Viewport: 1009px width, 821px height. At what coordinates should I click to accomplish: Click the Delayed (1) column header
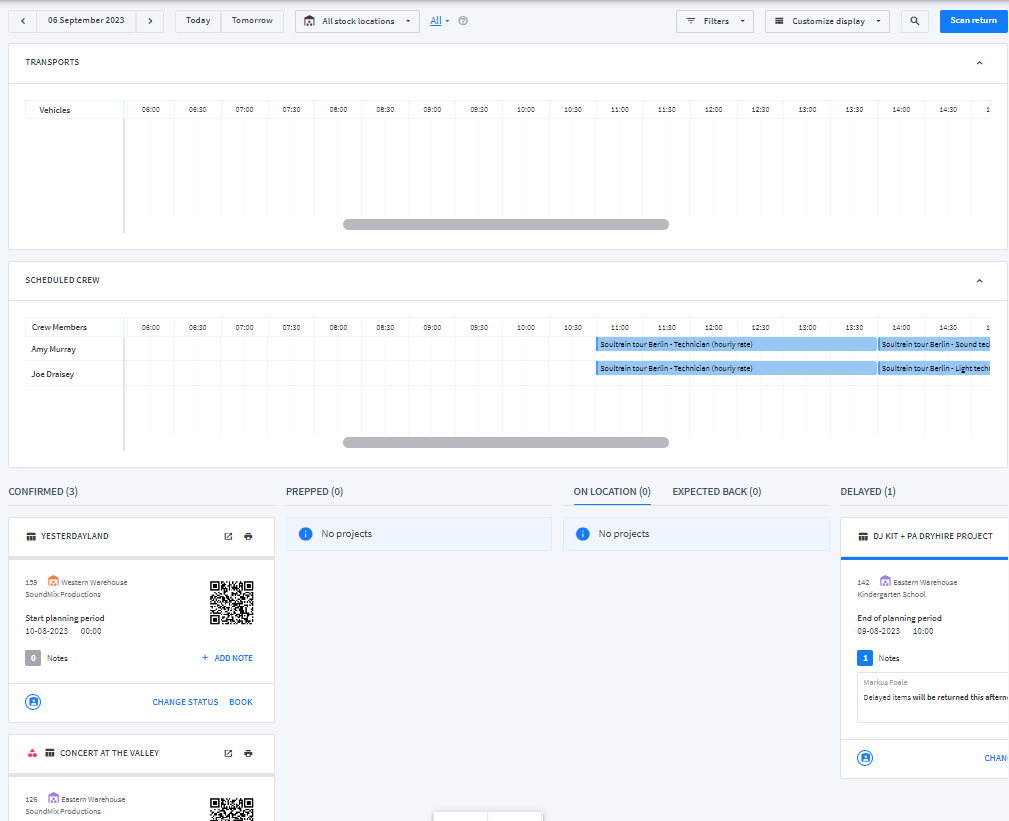[x=868, y=492]
